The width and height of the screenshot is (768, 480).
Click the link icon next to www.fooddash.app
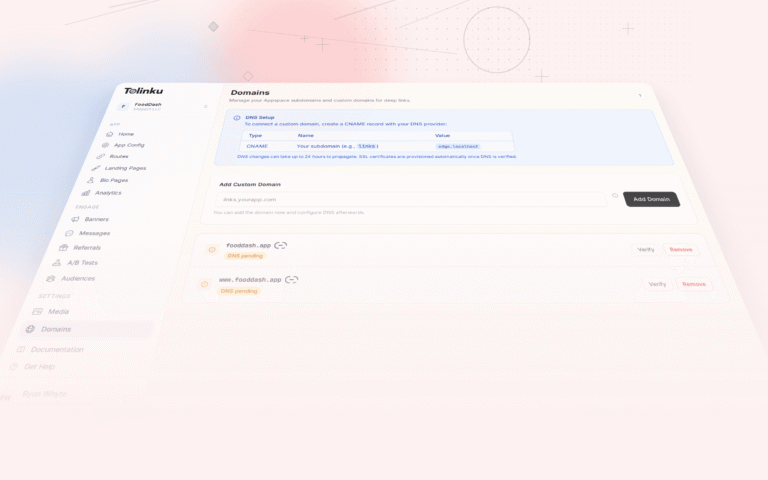pos(291,280)
